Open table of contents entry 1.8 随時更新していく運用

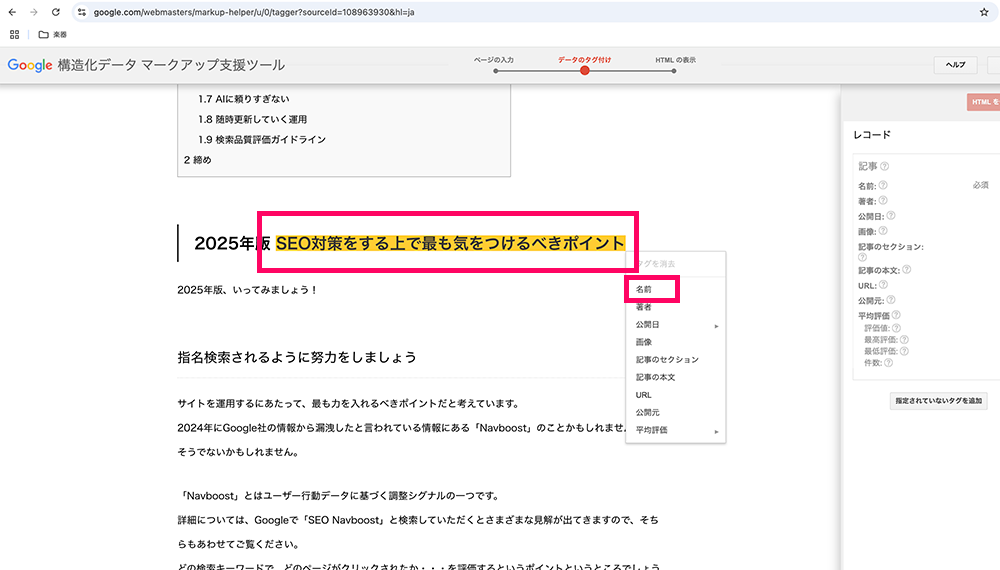[x=253, y=119]
